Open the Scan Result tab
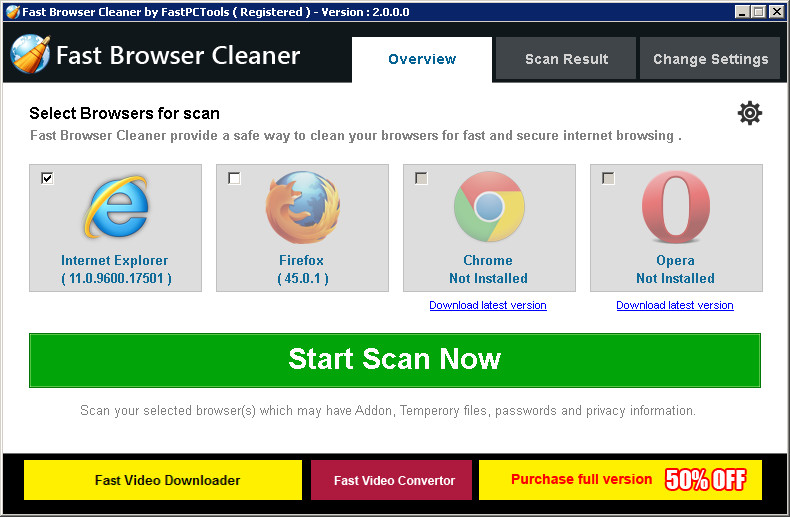This screenshot has height=517, width=790. (566, 59)
